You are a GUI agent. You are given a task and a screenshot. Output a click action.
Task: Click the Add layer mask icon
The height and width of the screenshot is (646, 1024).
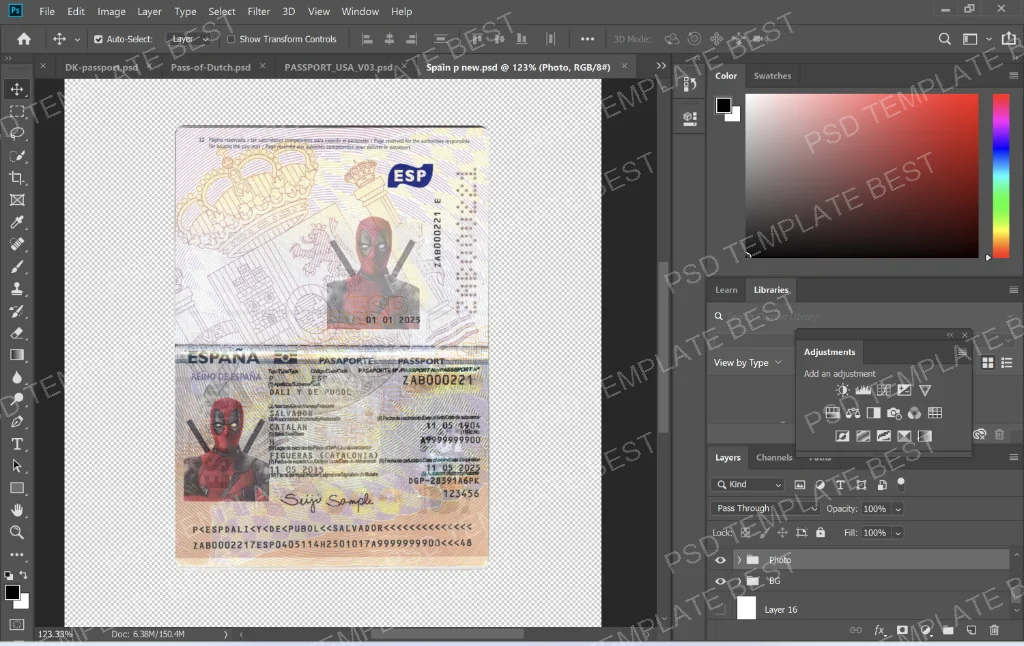(x=902, y=630)
